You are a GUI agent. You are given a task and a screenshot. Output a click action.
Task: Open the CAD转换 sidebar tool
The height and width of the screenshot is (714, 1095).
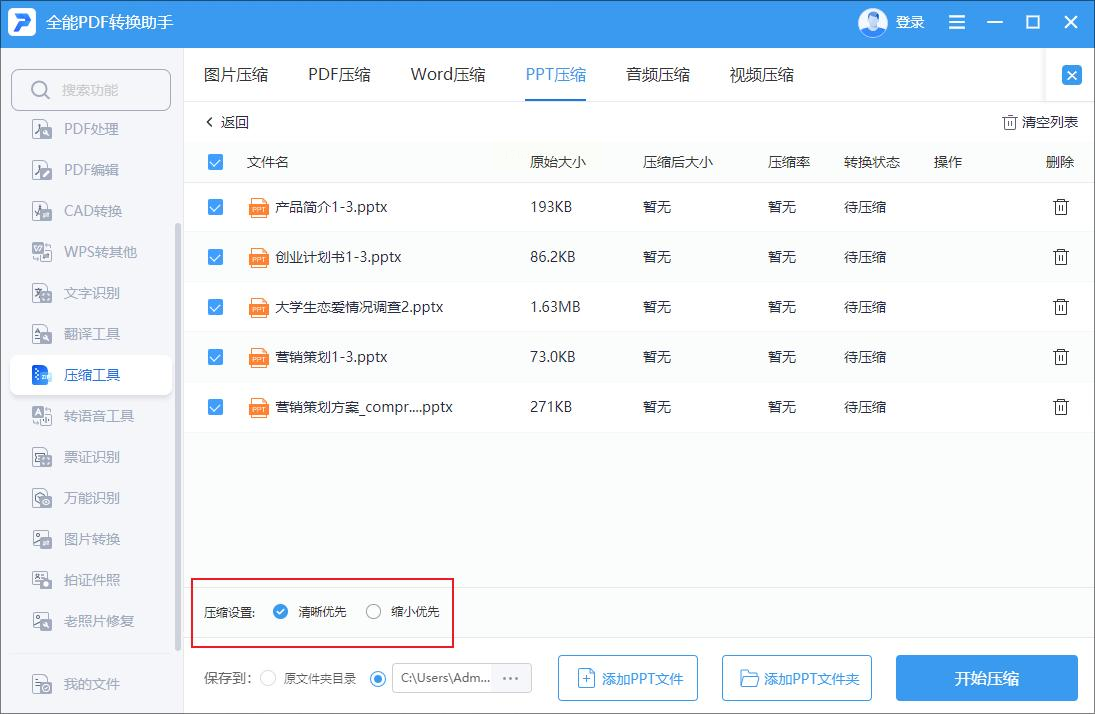(92, 211)
